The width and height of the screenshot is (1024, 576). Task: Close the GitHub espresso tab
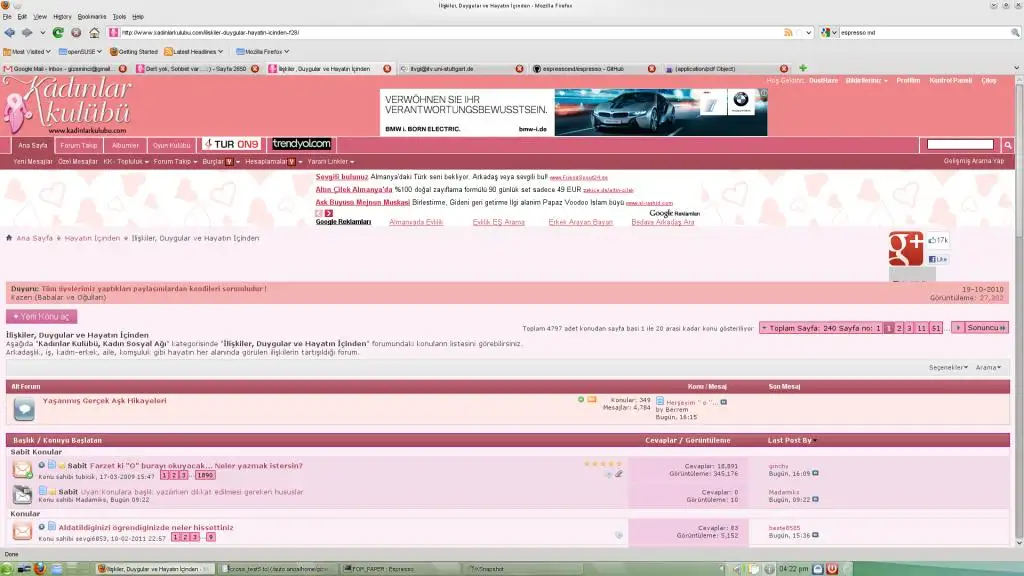click(652, 69)
